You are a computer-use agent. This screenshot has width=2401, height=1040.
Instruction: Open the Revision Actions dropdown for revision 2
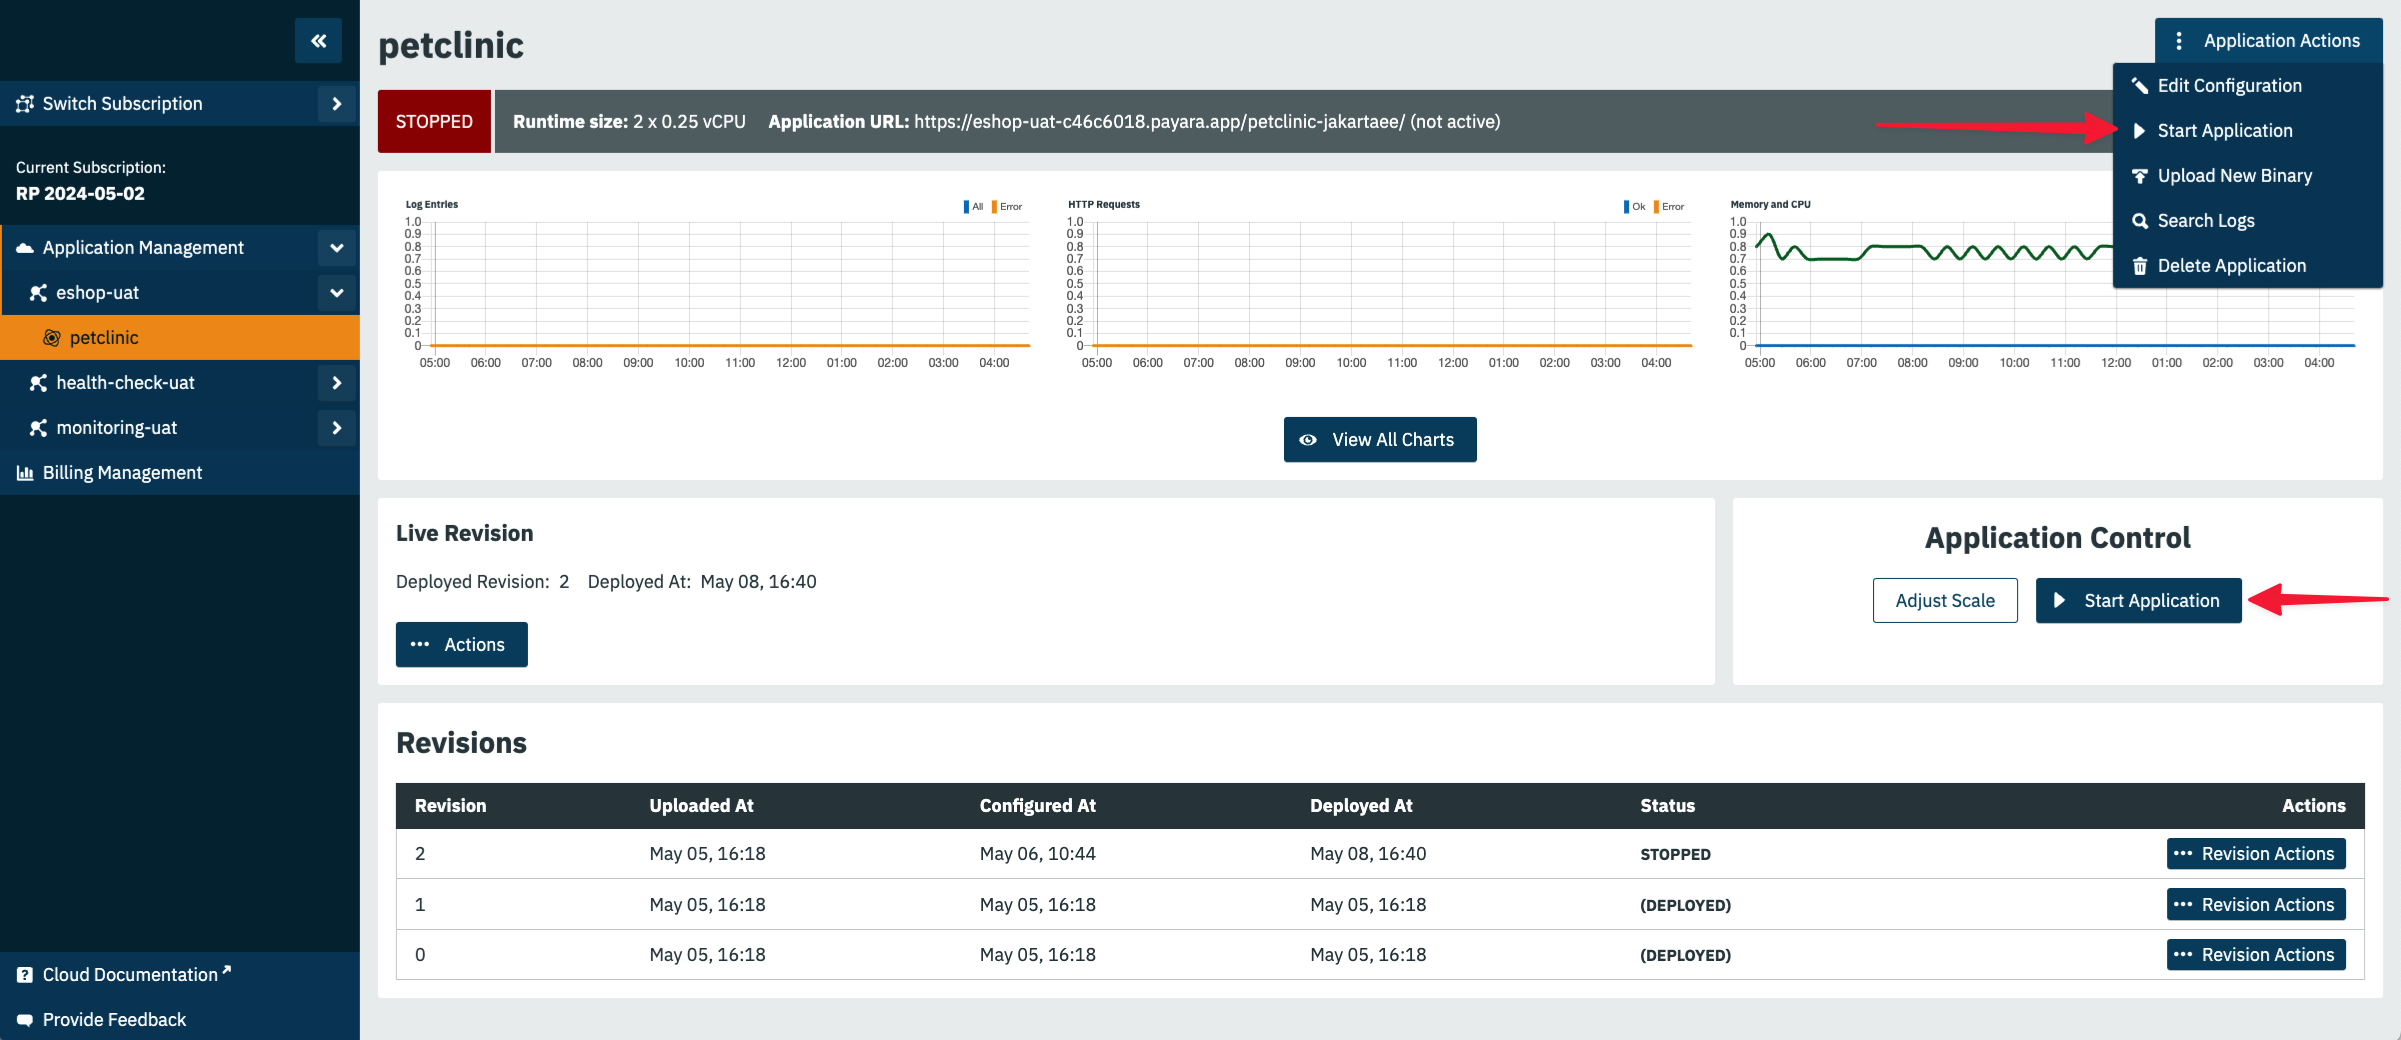click(x=2256, y=854)
